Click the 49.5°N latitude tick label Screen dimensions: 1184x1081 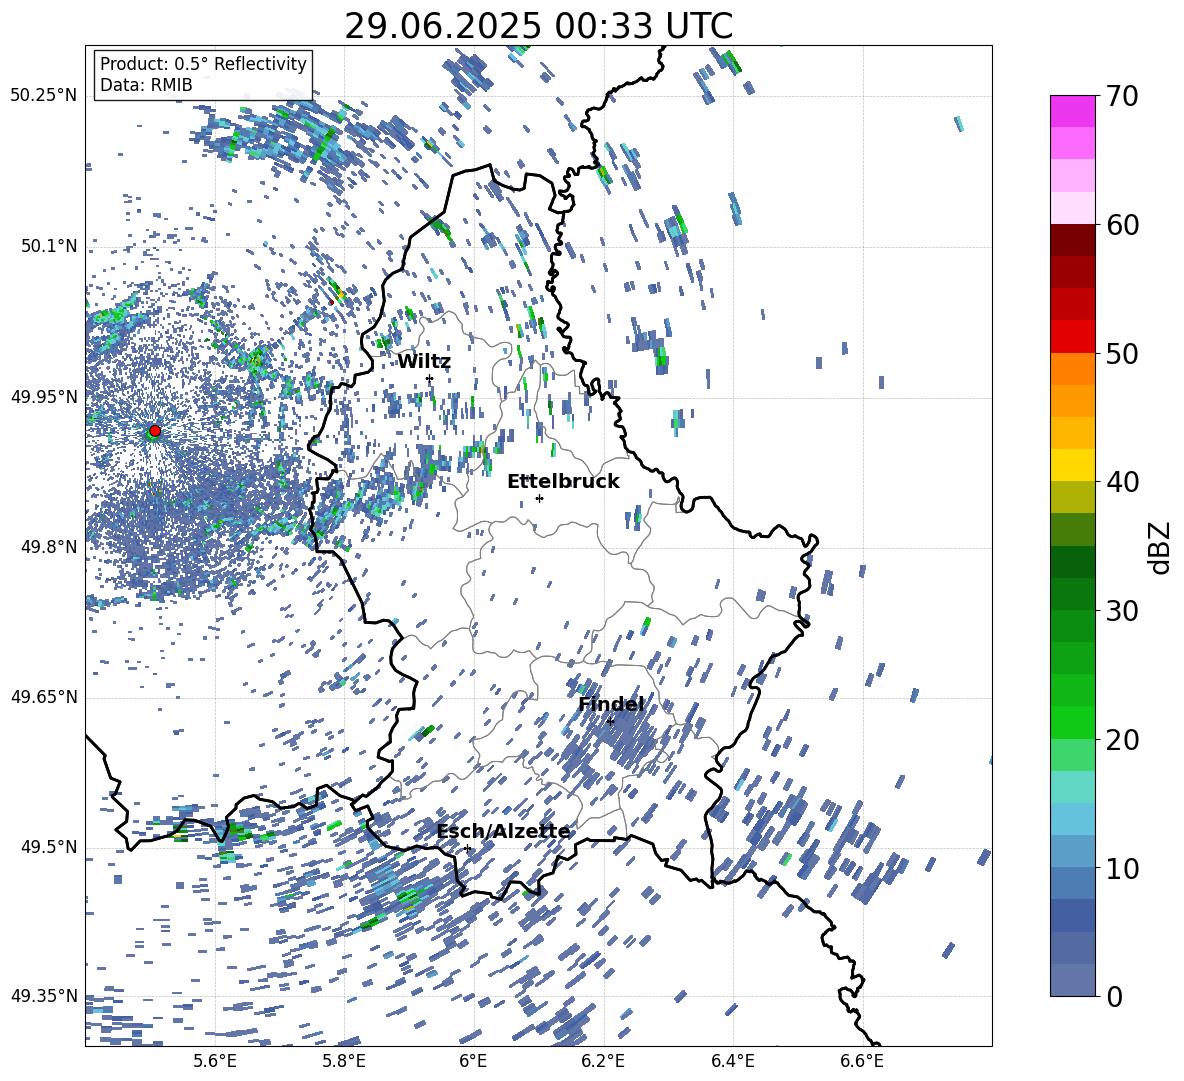click(49, 847)
